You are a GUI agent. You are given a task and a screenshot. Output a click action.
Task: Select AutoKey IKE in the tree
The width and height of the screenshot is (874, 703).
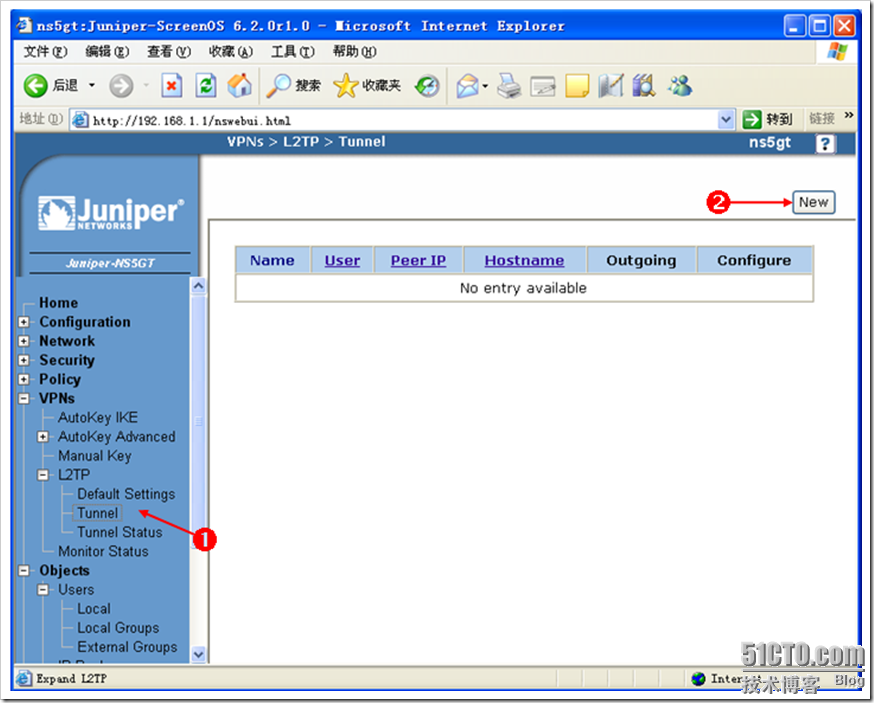(x=98, y=418)
